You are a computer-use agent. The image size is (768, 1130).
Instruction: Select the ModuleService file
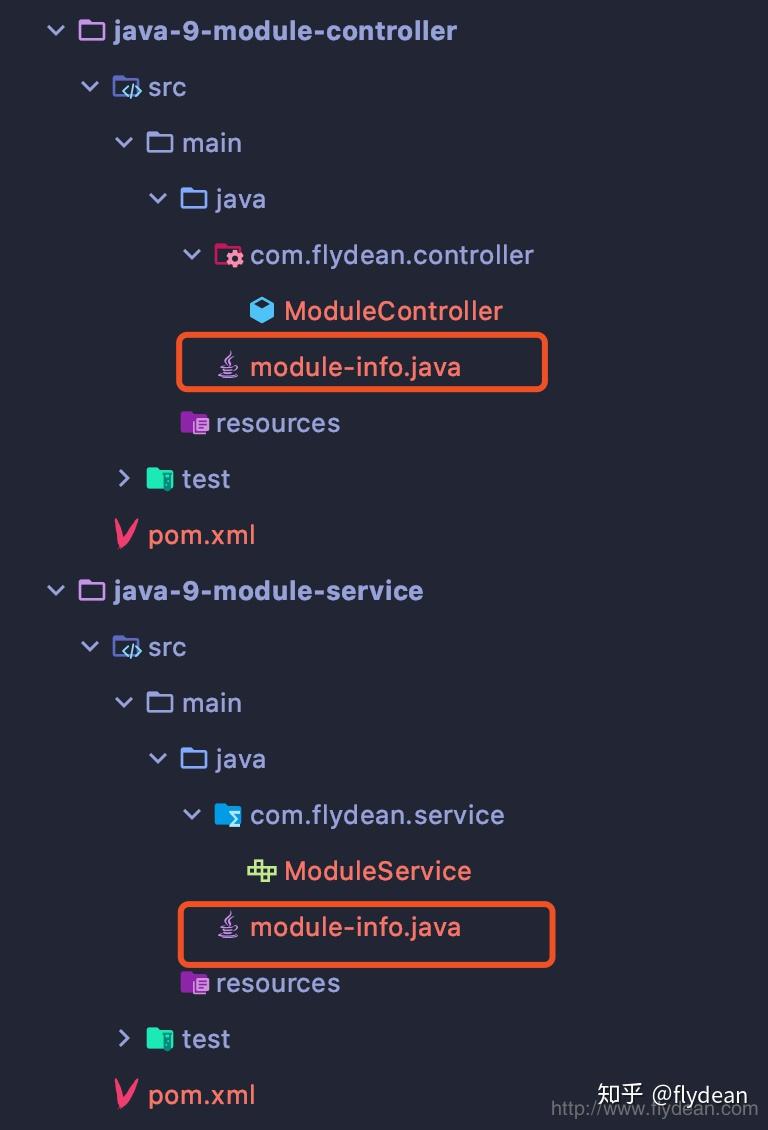click(377, 871)
